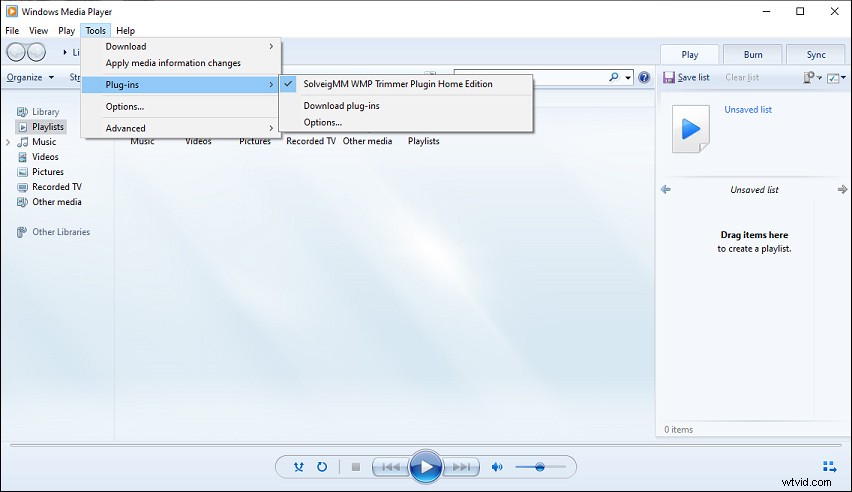The width and height of the screenshot is (852, 492).
Task: Open Options from the Tools menu
Action: (x=181, y=107)
